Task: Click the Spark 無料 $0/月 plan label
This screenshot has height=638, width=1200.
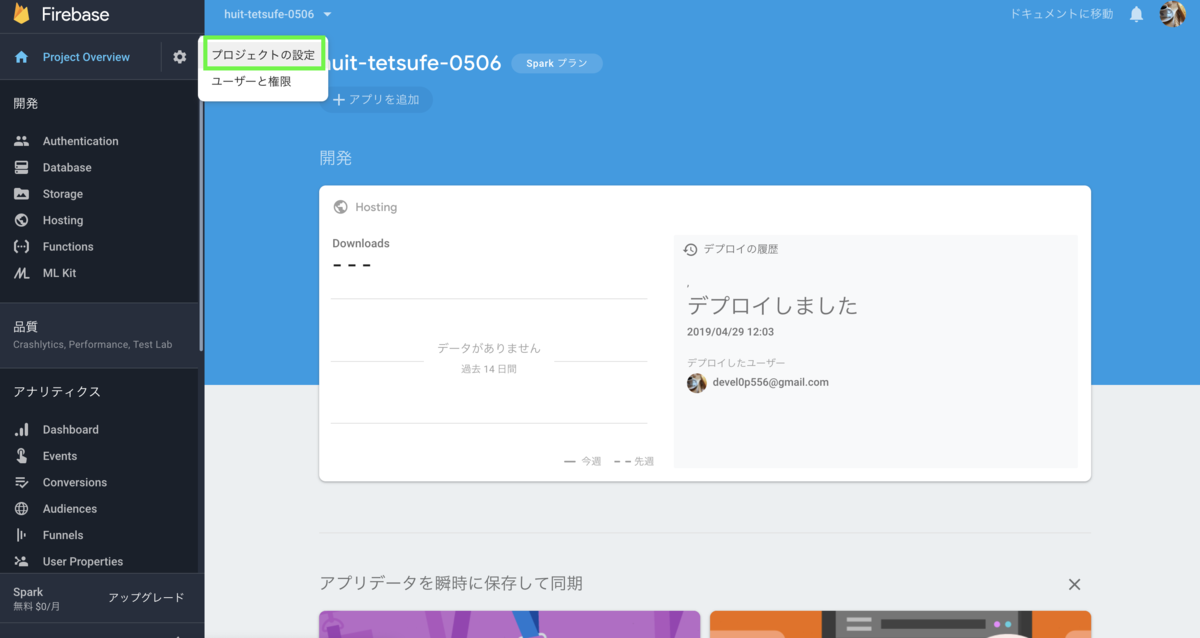Action: (x=37, y=598)
